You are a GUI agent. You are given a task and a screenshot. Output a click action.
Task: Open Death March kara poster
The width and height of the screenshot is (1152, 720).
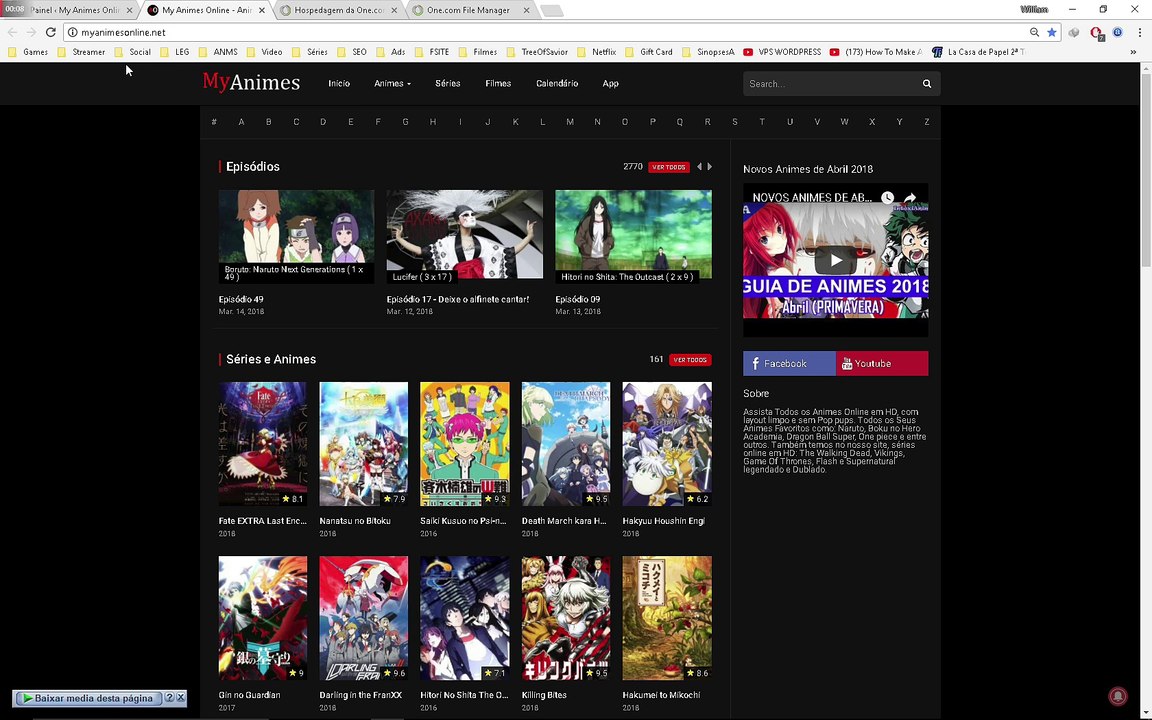[x=566, y=444]
